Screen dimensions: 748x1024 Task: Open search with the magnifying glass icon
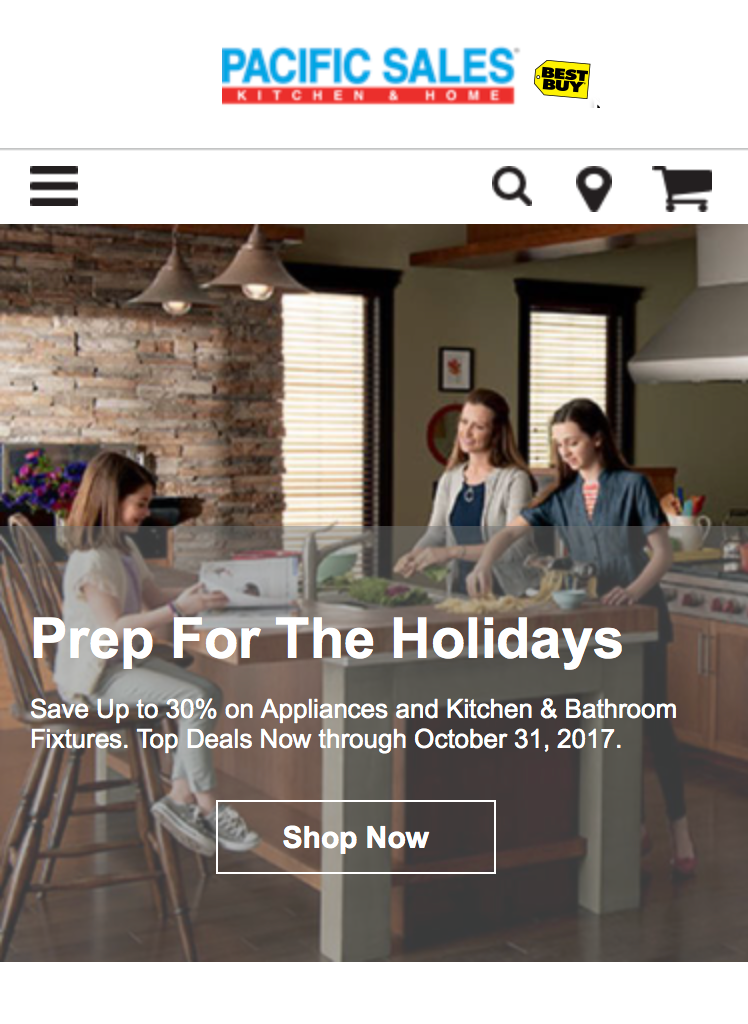(x=512, y=187)
